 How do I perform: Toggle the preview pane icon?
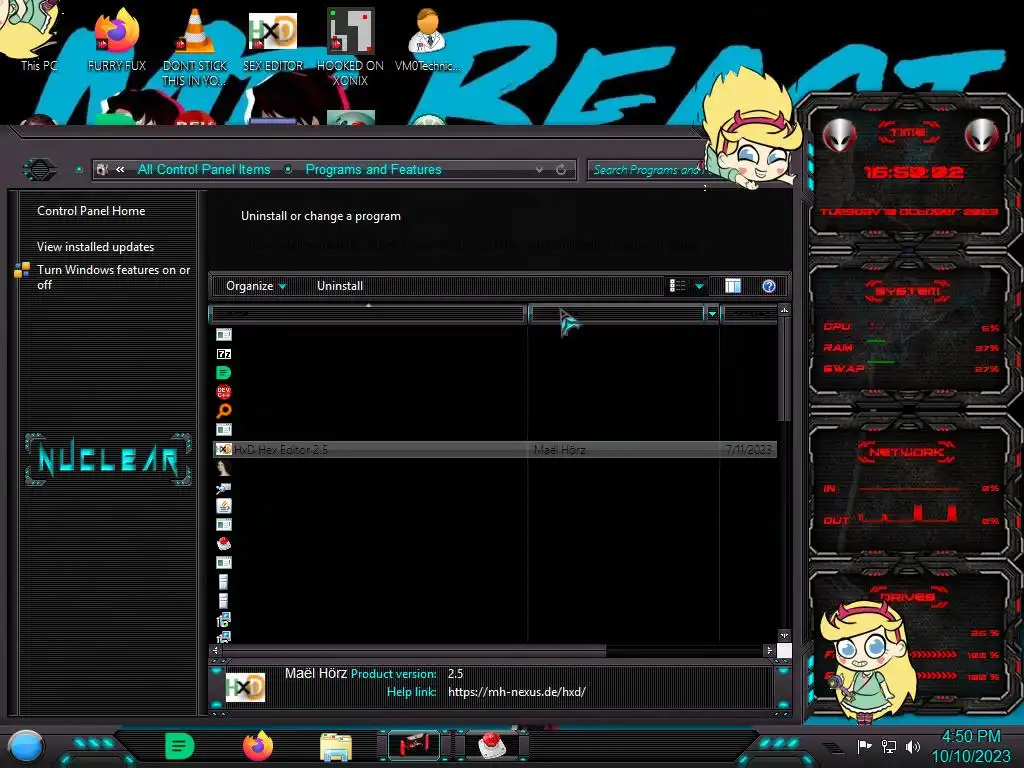point(733,286)
